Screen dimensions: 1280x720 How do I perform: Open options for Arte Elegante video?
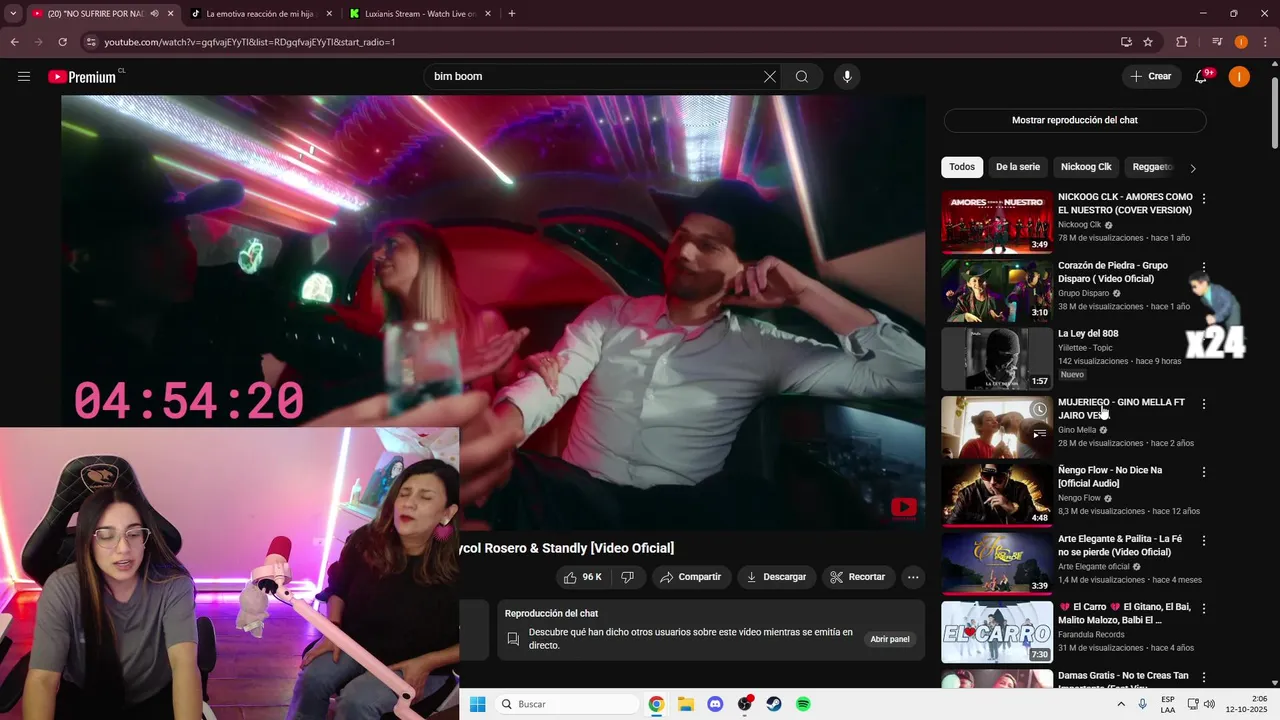1204,540
